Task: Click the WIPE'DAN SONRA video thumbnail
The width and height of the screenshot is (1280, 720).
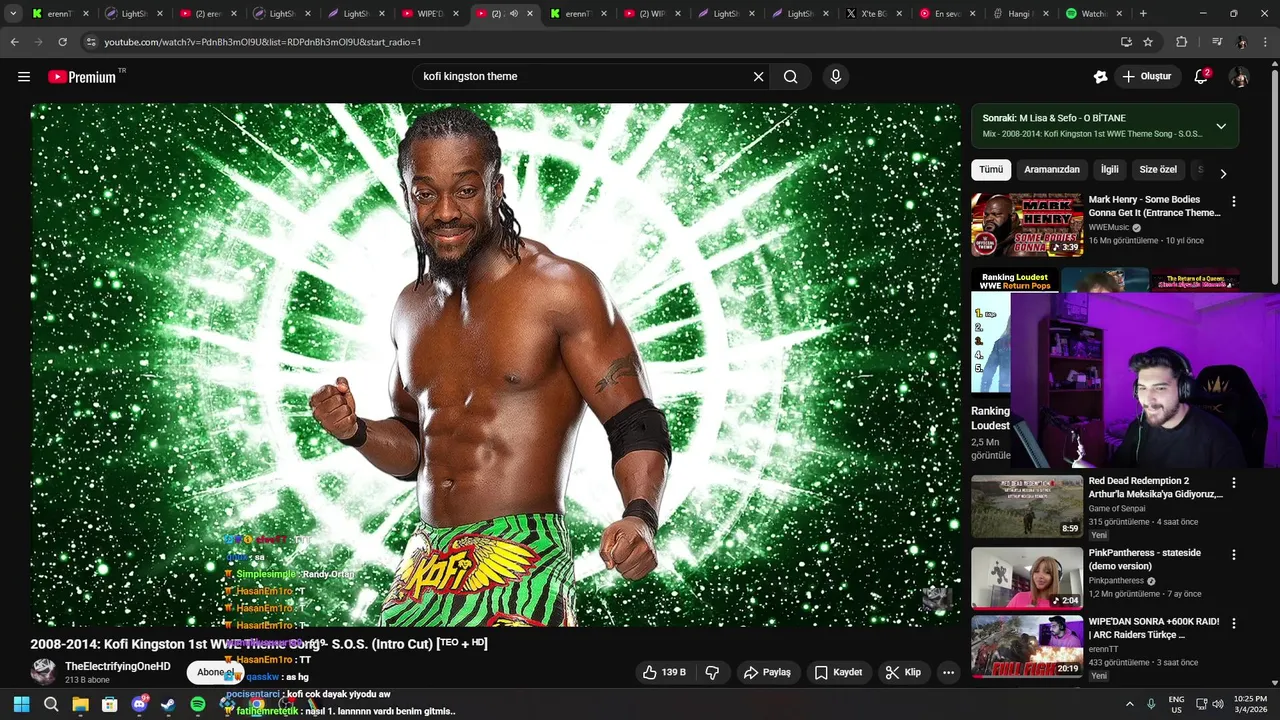Action: click(1026, 646)
